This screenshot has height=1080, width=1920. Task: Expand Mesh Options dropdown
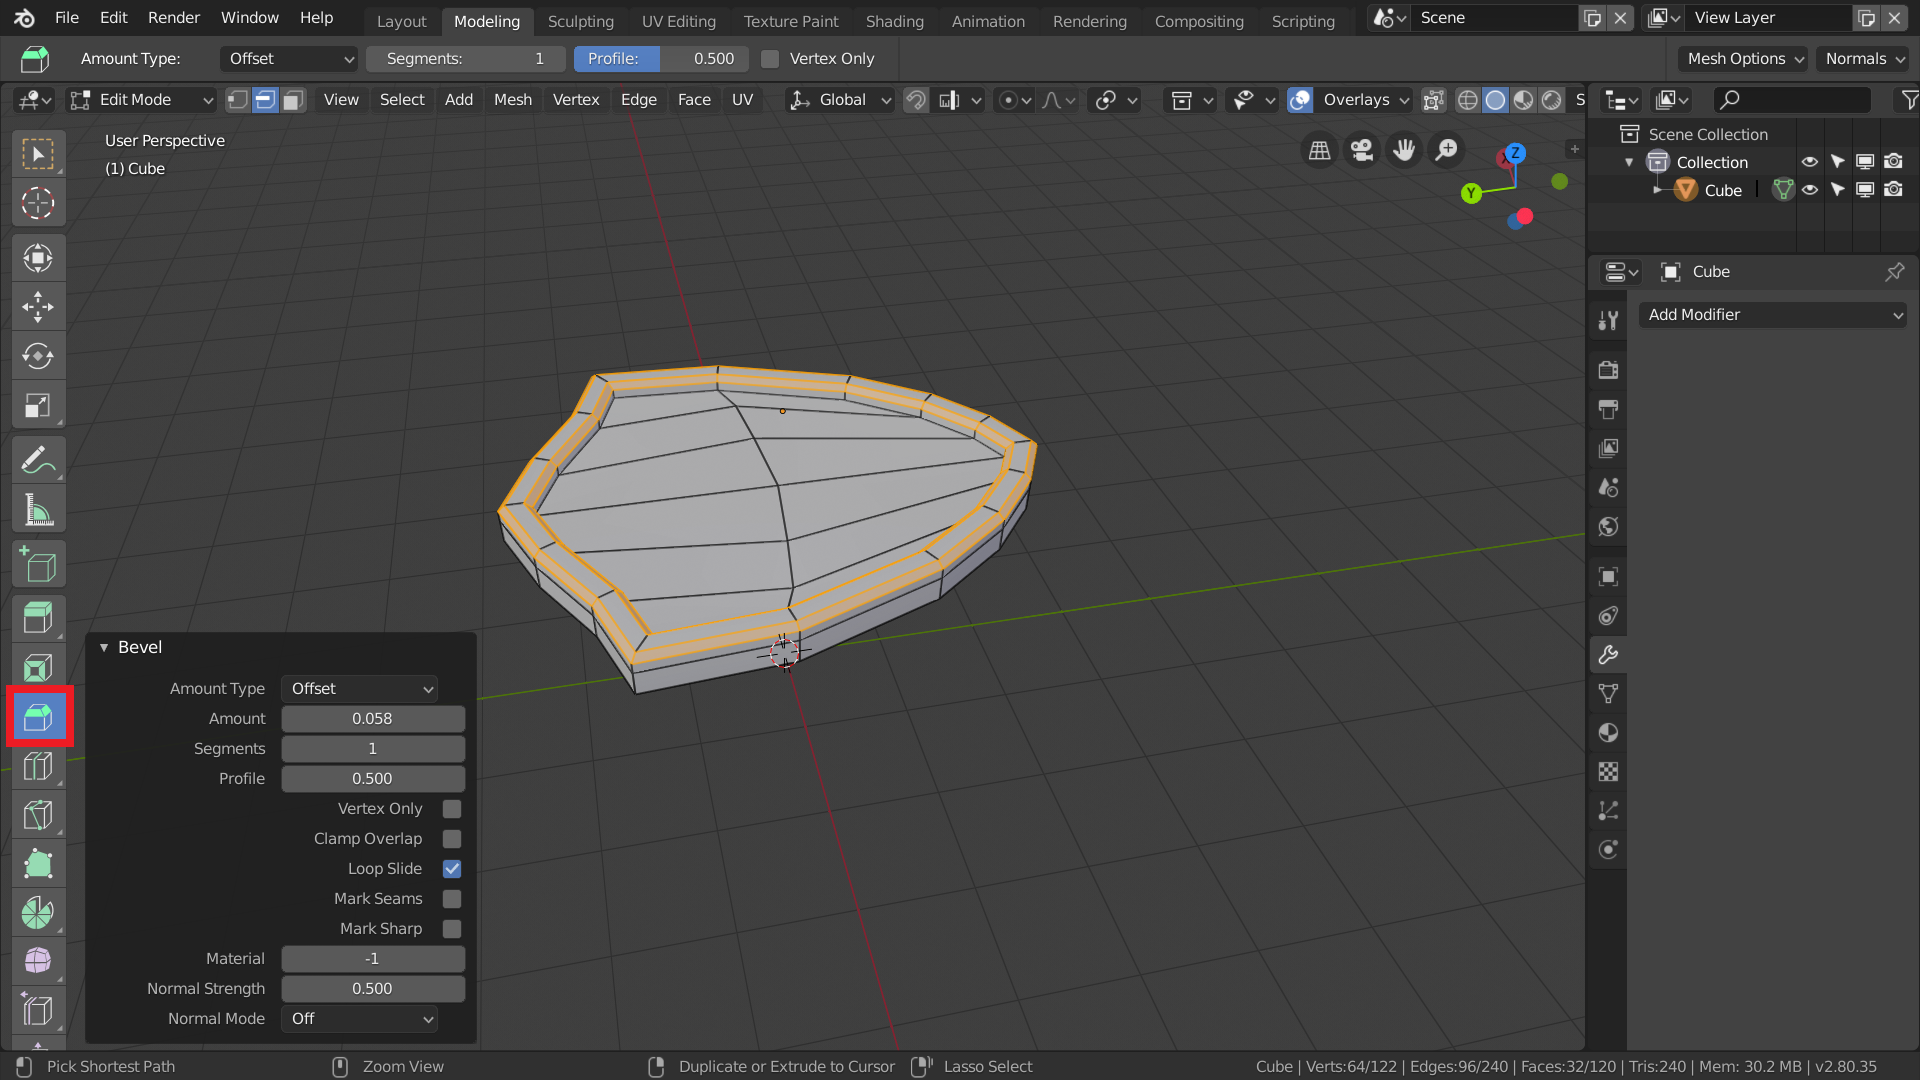click(x=1745, y=59)
